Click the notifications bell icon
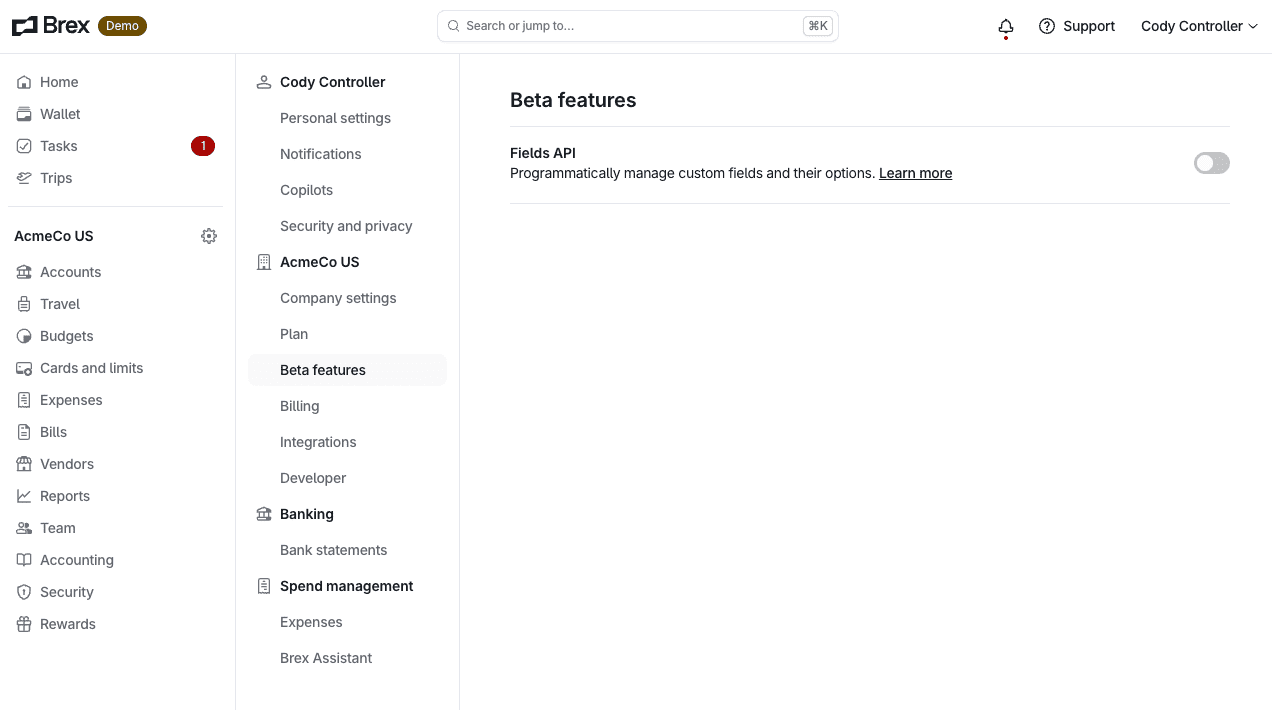The image size is (1272, 710). (1006, 27)
